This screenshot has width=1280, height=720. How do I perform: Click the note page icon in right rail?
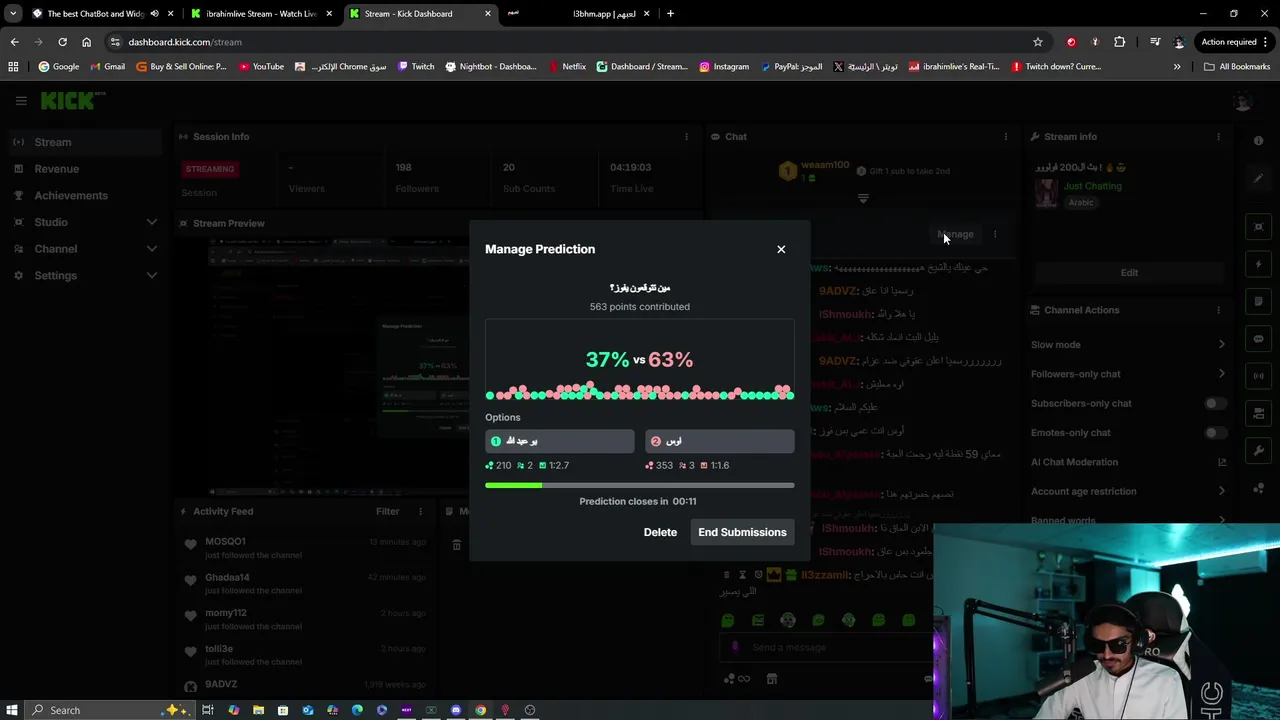pyautogui.click(x=1259, y=301)
